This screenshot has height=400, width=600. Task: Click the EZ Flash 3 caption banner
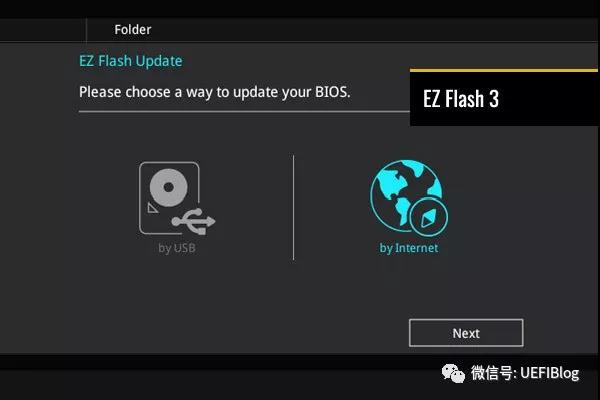coord(504,99)
